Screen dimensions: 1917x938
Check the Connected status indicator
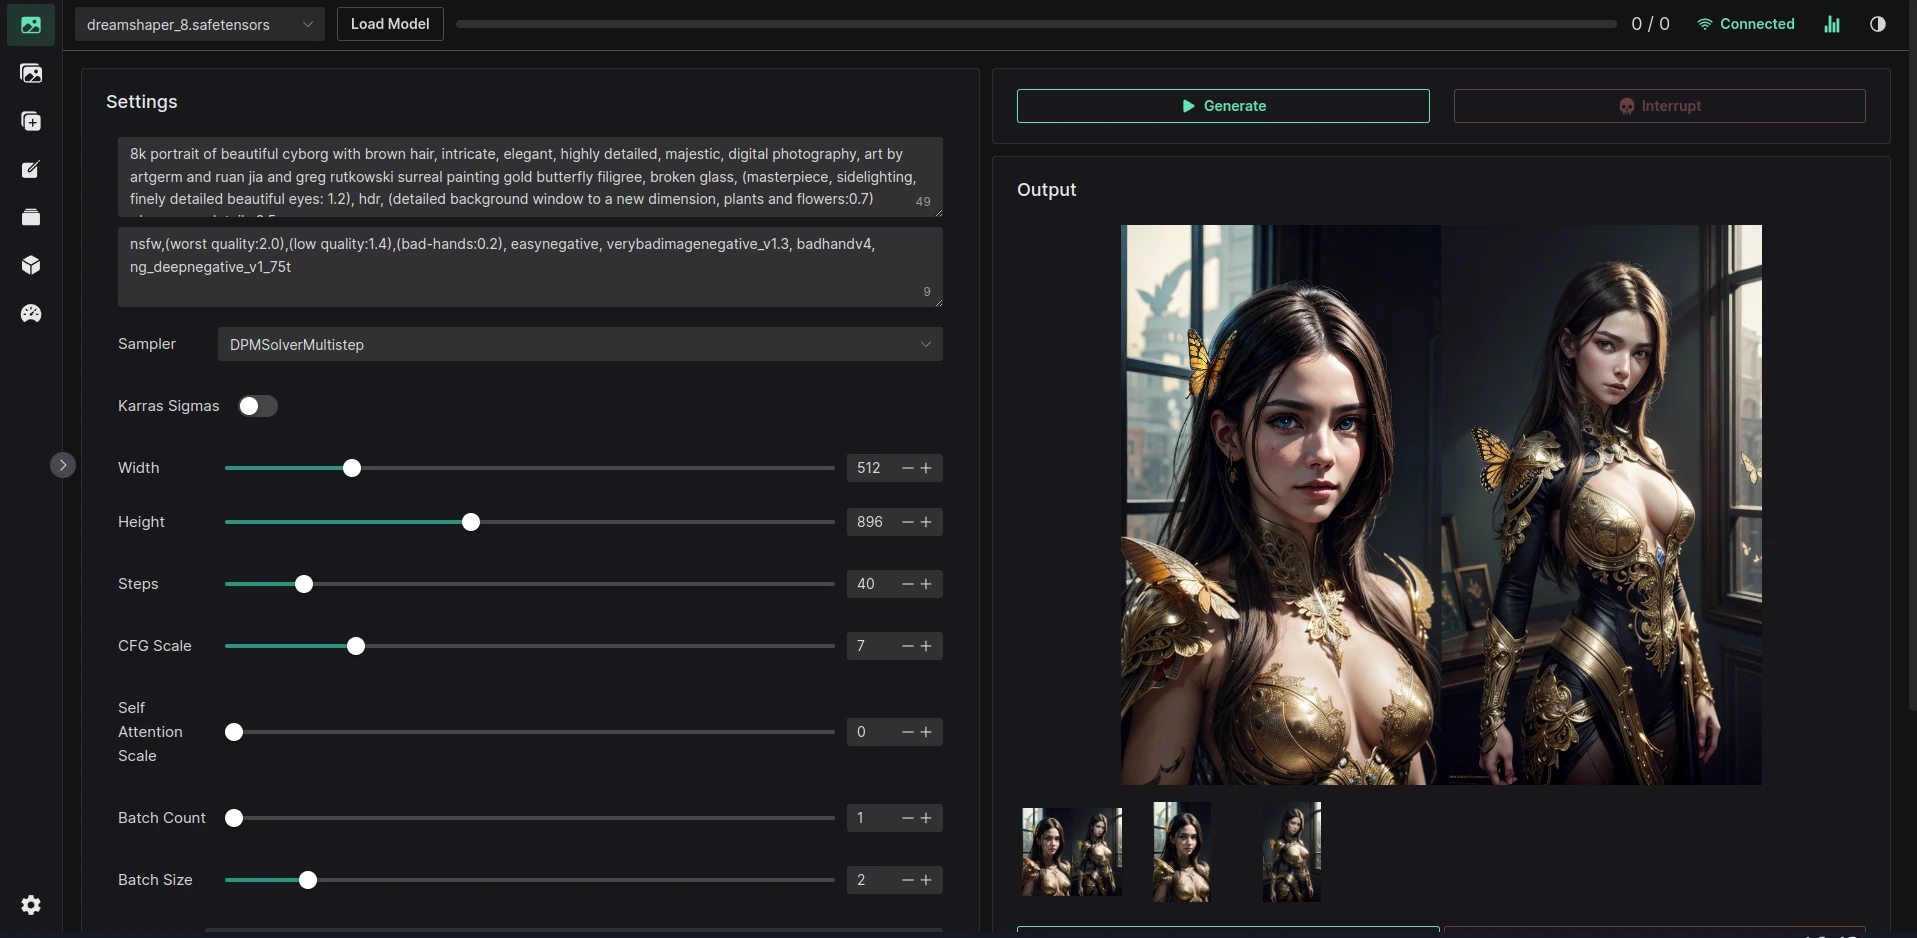tap(1745, 24)
